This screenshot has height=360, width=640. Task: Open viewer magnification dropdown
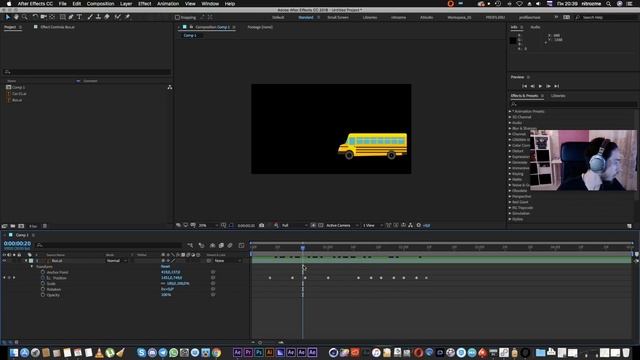tap(208, 225)
